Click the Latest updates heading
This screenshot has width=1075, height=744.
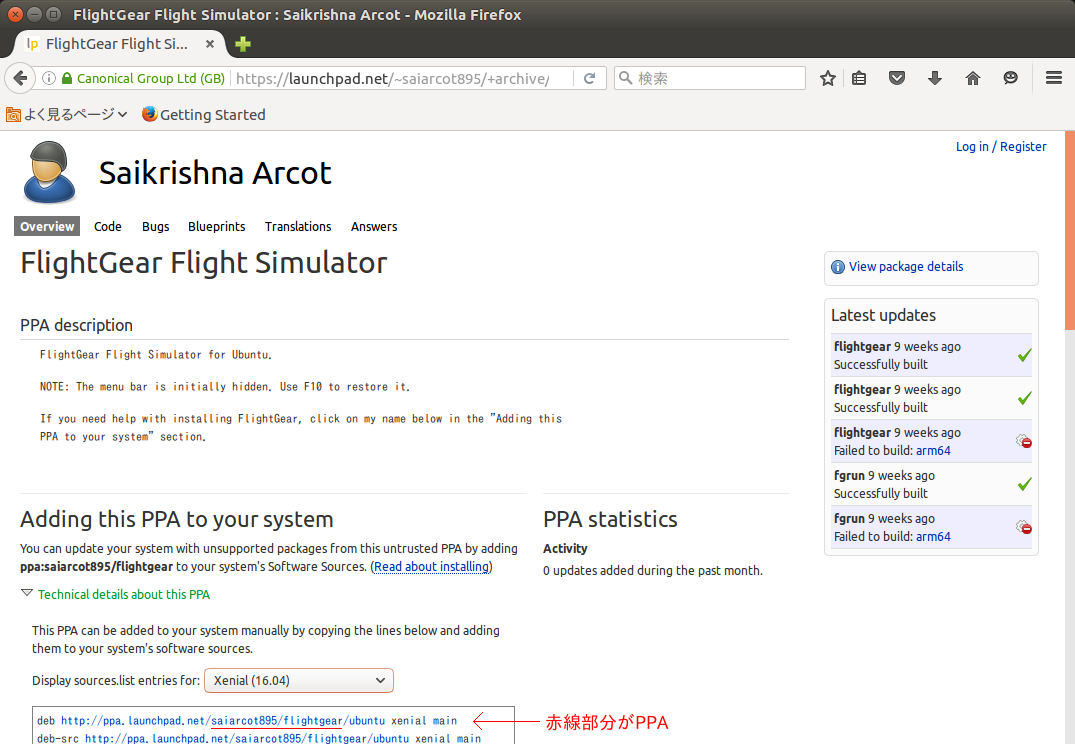click(883, 315)
